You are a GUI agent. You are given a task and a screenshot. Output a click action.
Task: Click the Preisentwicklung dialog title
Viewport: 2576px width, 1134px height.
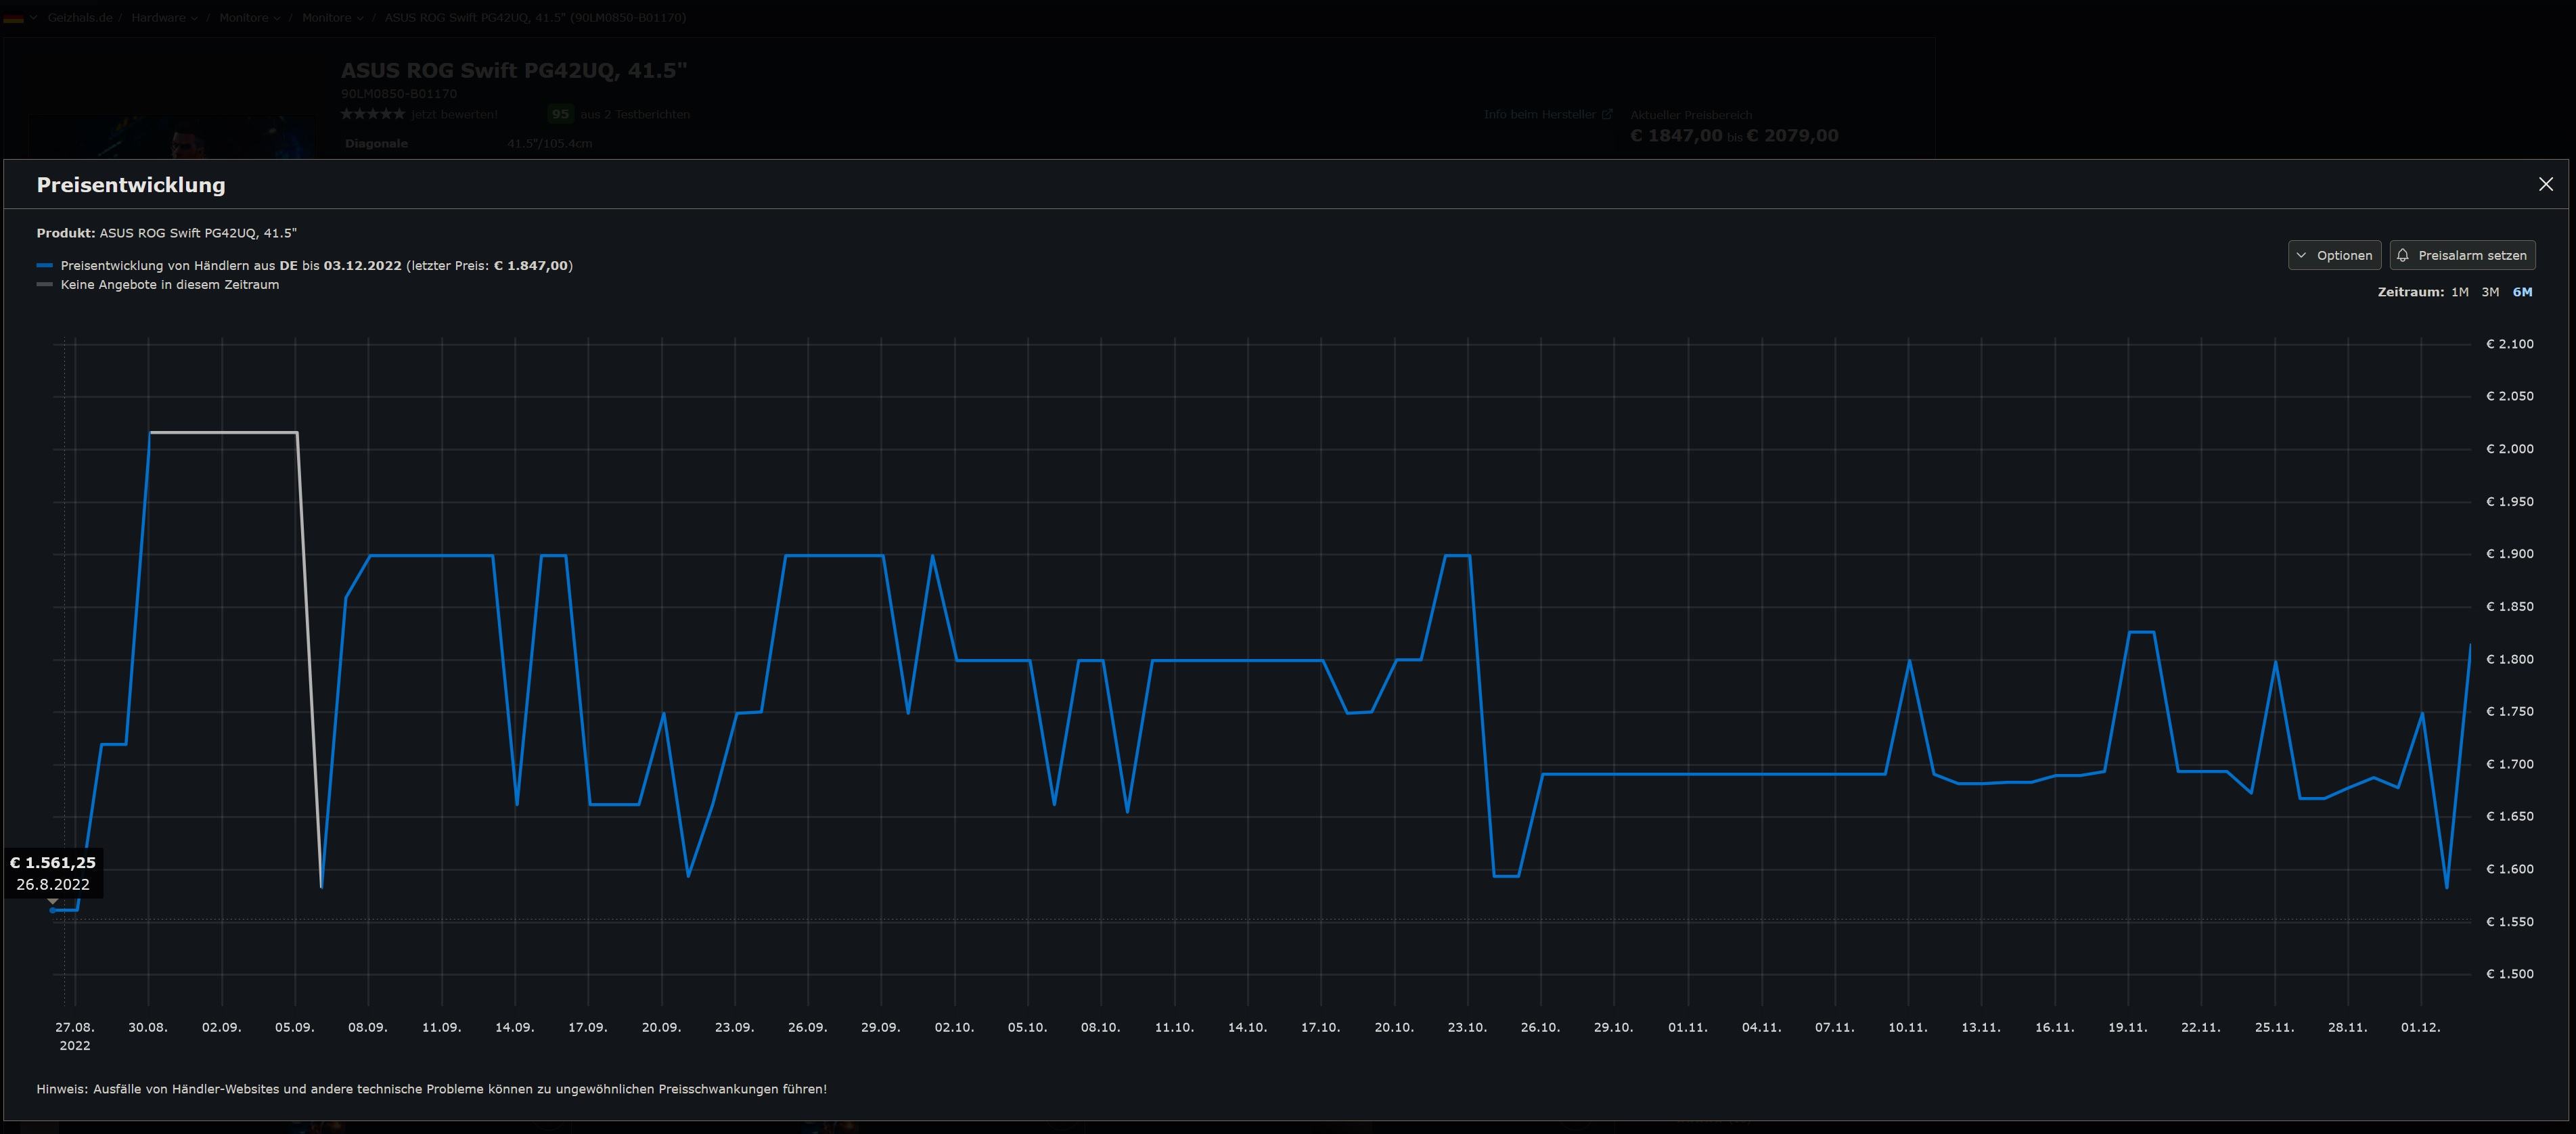tap(131, 185)
